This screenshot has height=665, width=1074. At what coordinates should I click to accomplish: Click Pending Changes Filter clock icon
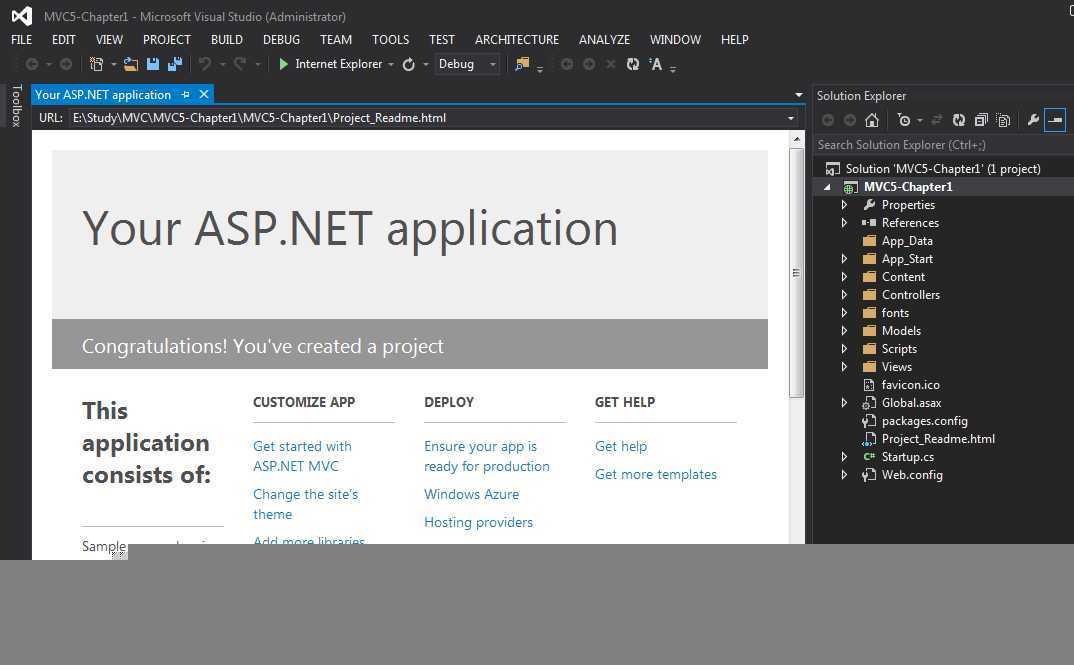[904, 121]
